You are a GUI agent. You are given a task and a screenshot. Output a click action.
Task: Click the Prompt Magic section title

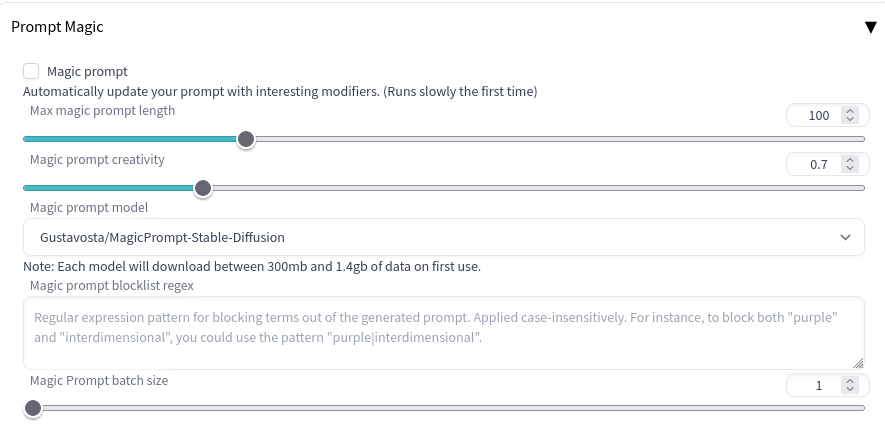click(57, 27)
